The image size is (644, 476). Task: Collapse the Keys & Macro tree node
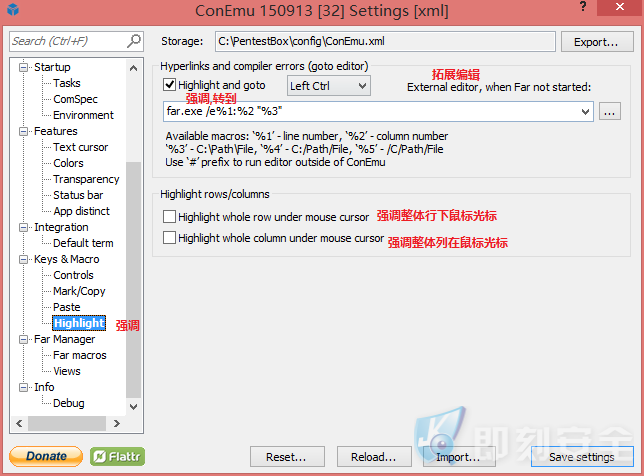(24, 259)
